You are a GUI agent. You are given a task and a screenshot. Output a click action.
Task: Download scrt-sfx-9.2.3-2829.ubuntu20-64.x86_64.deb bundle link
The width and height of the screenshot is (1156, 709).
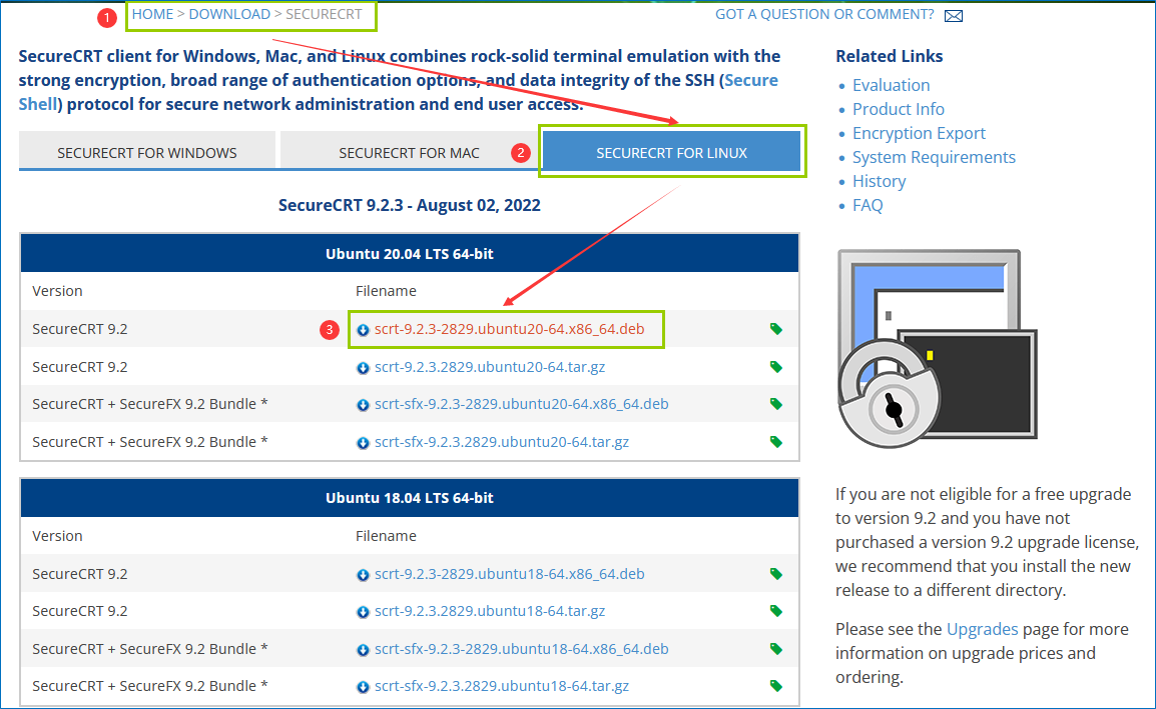click(x=521, y=403)
